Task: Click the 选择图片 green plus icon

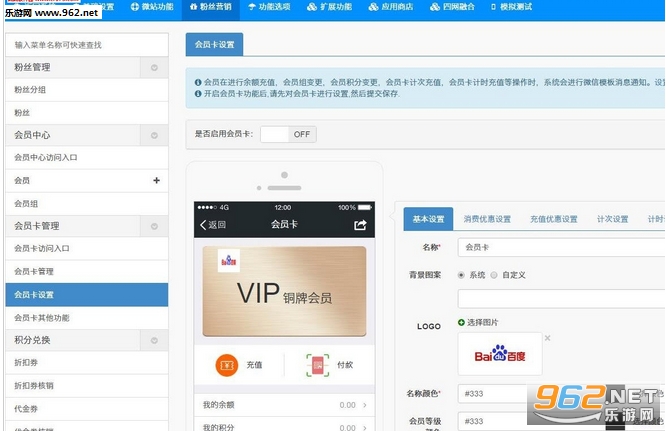Action: 461,322
